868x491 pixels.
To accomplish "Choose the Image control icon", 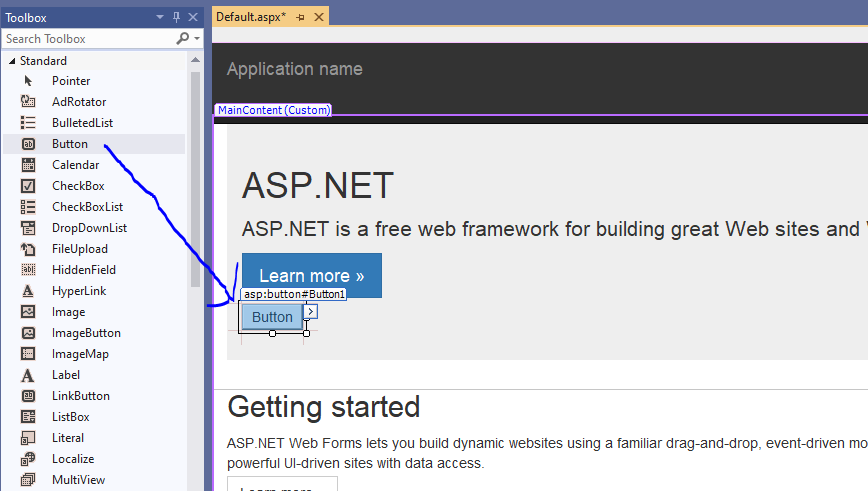I will click(x=28, y=312).
